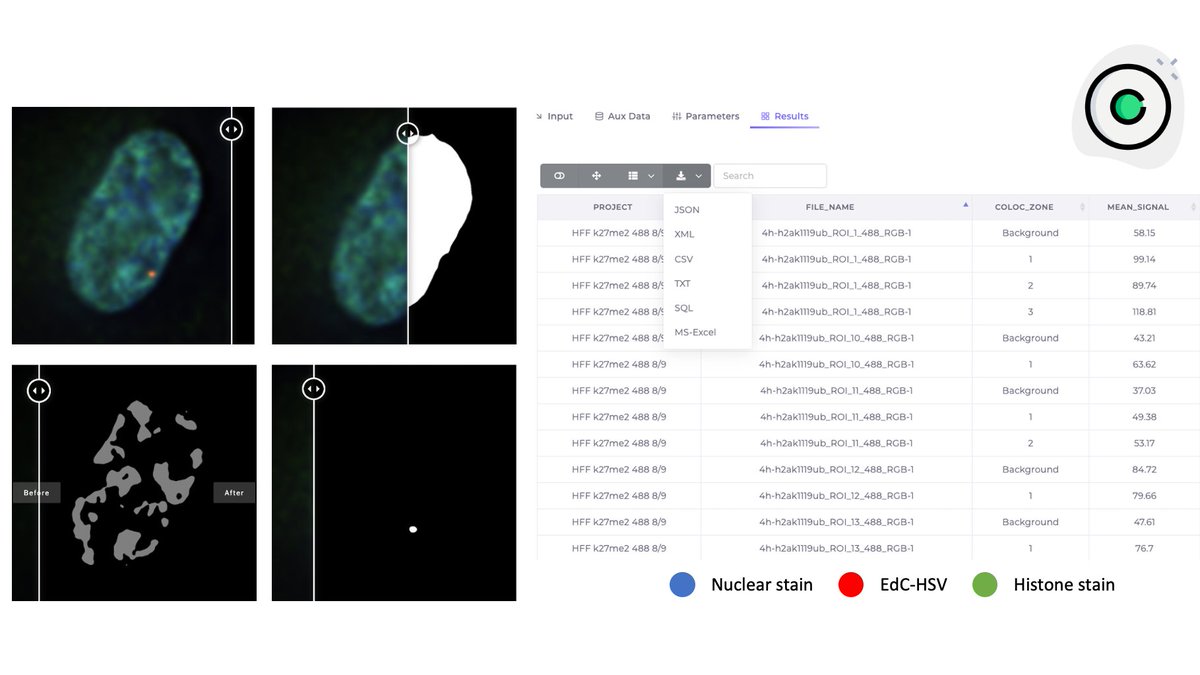
Task: Click the 84.72 mean signal cell
Action: 1144,469
